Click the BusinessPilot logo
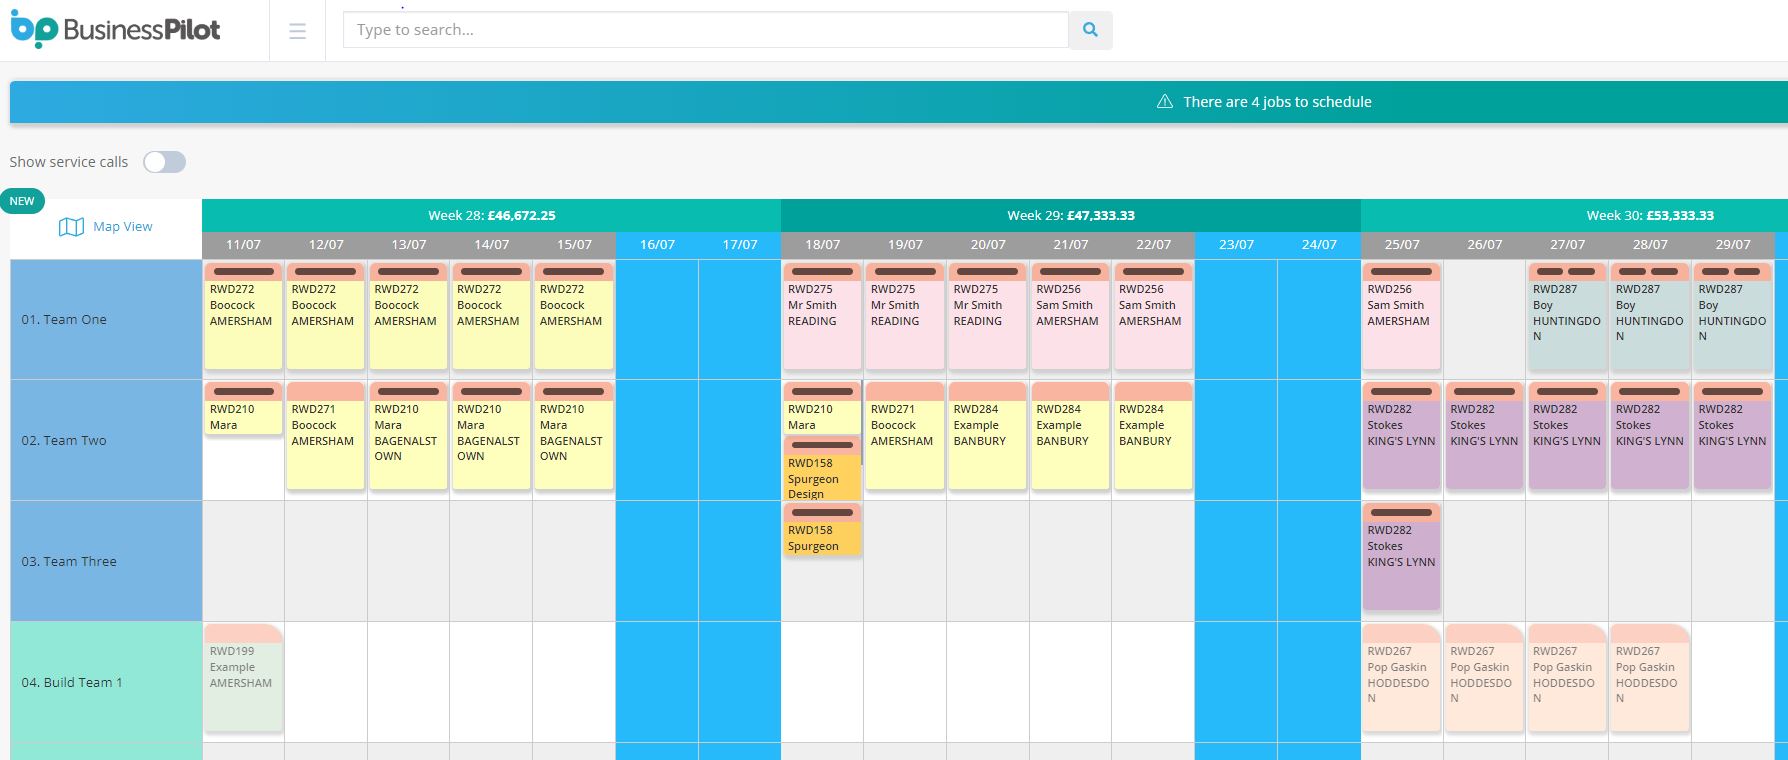This screenshot has height=760, width=1788. [x=115, y=30]
